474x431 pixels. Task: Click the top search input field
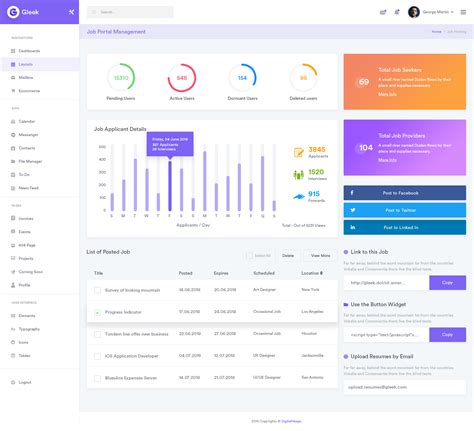coord(130,12)
